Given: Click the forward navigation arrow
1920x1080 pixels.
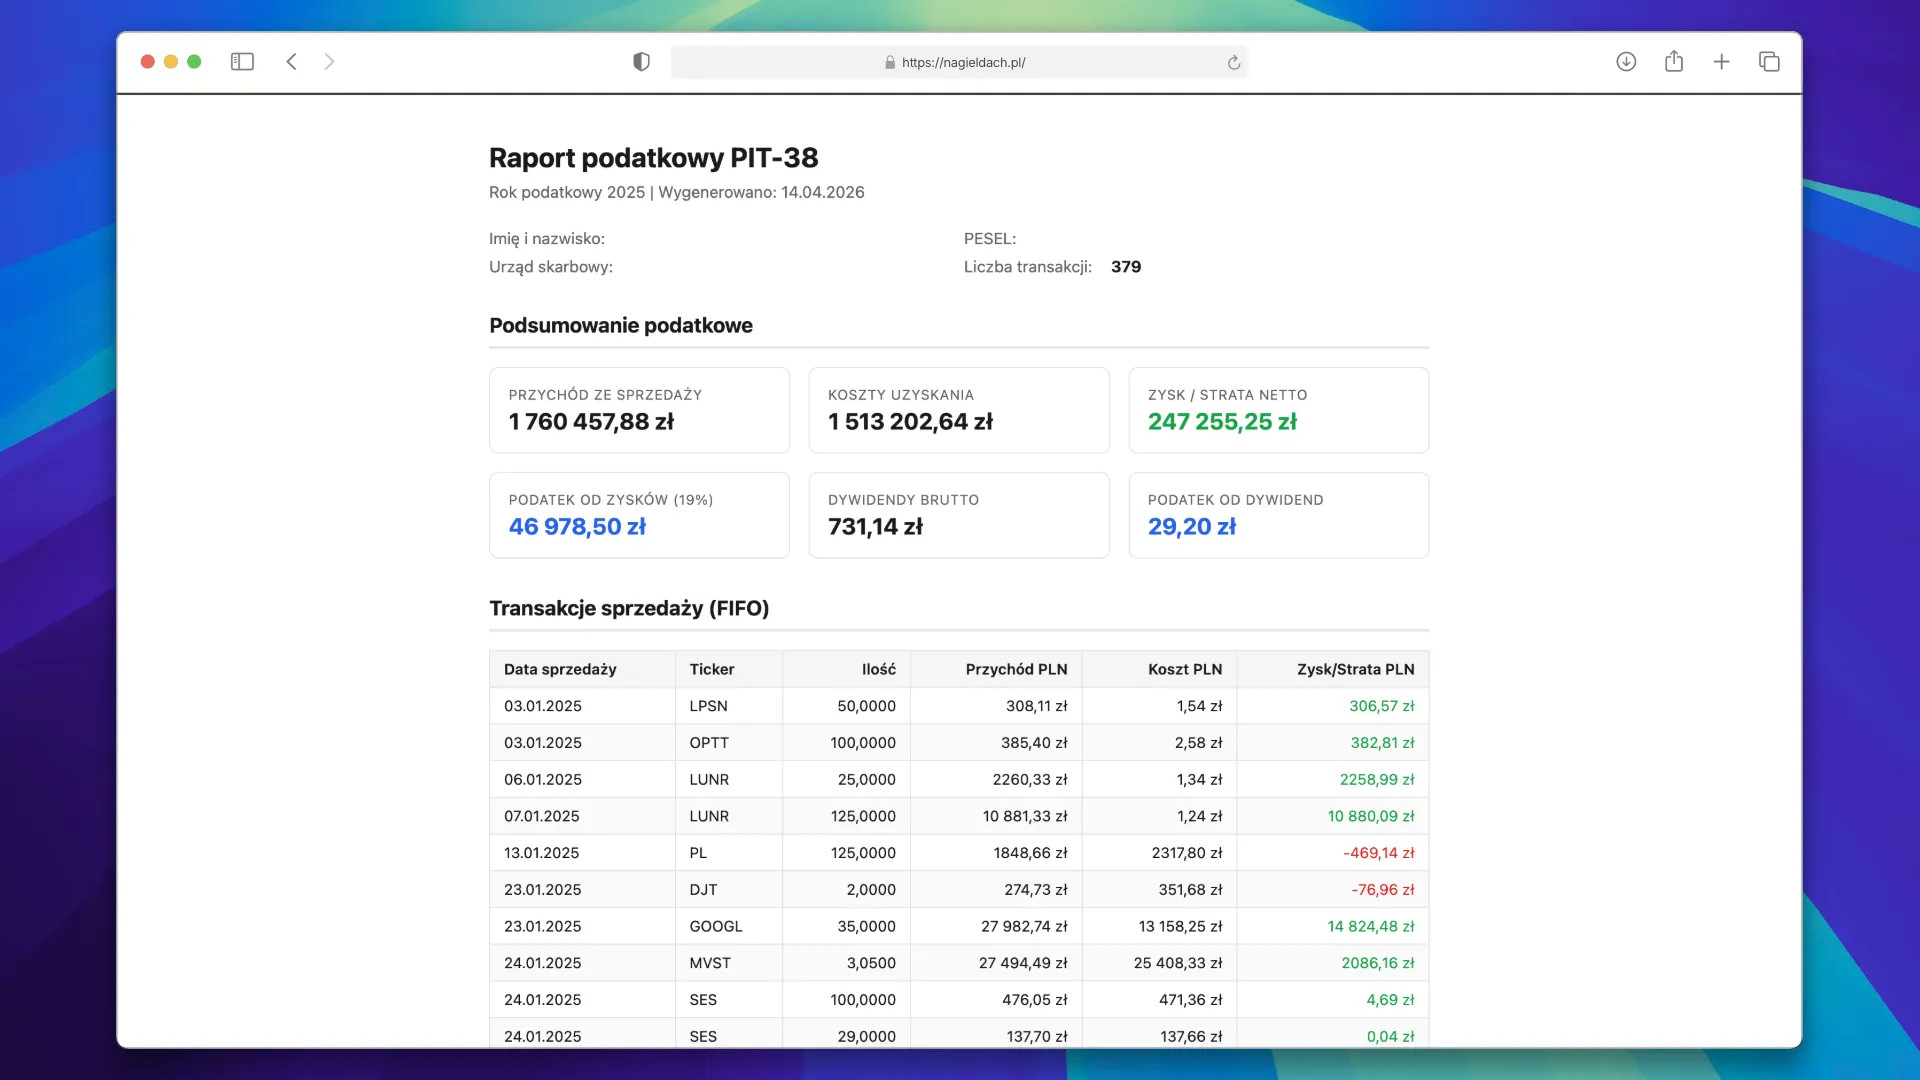Looking at the screenshot, I should [x=329, y=62].
